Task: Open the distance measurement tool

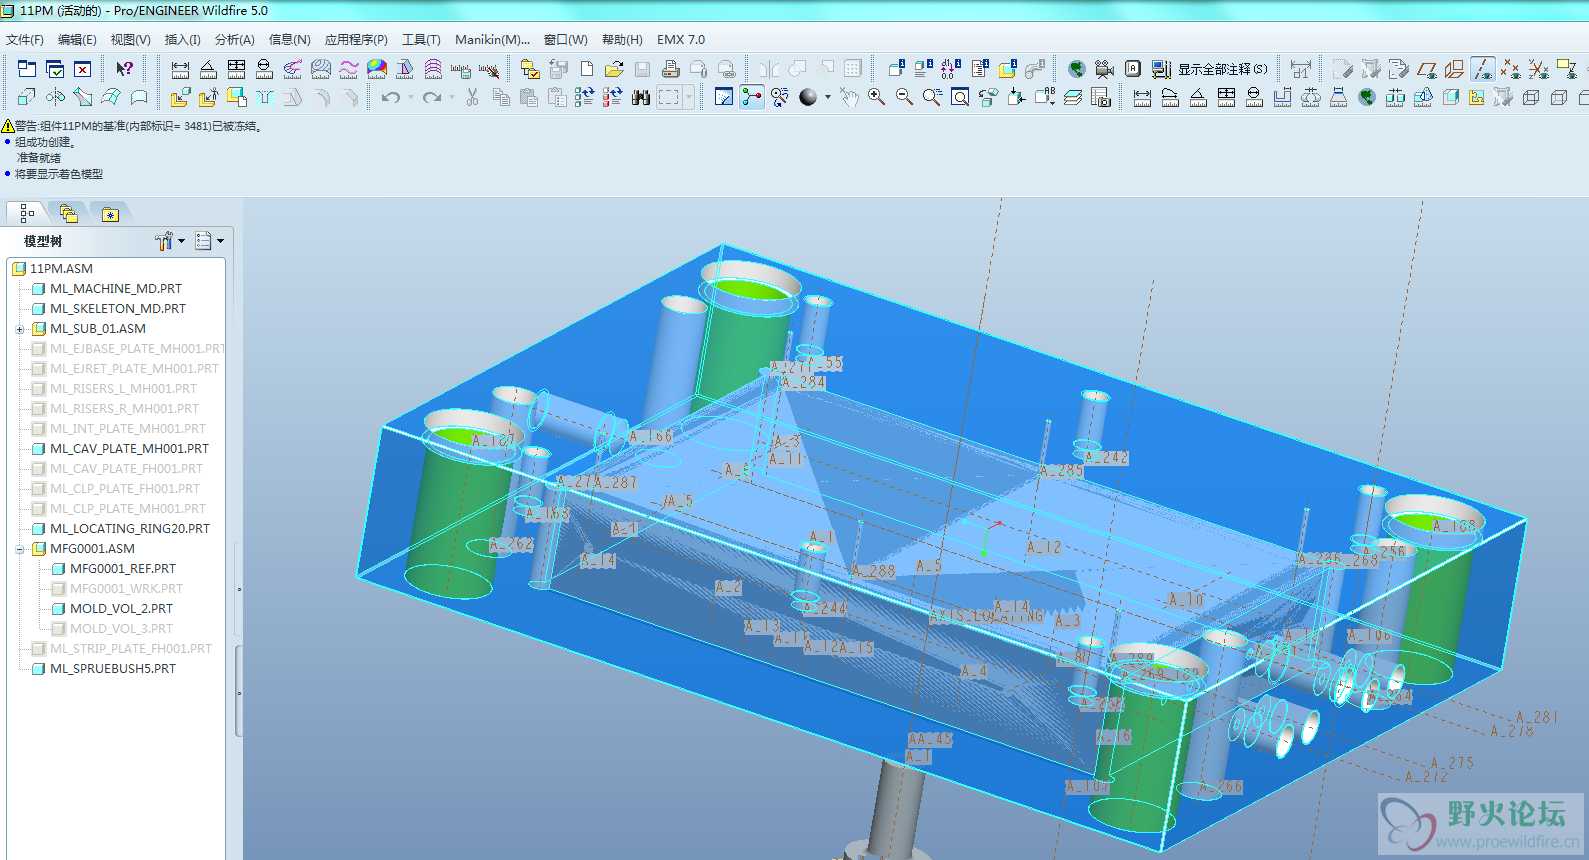Action: coord(180,69)
